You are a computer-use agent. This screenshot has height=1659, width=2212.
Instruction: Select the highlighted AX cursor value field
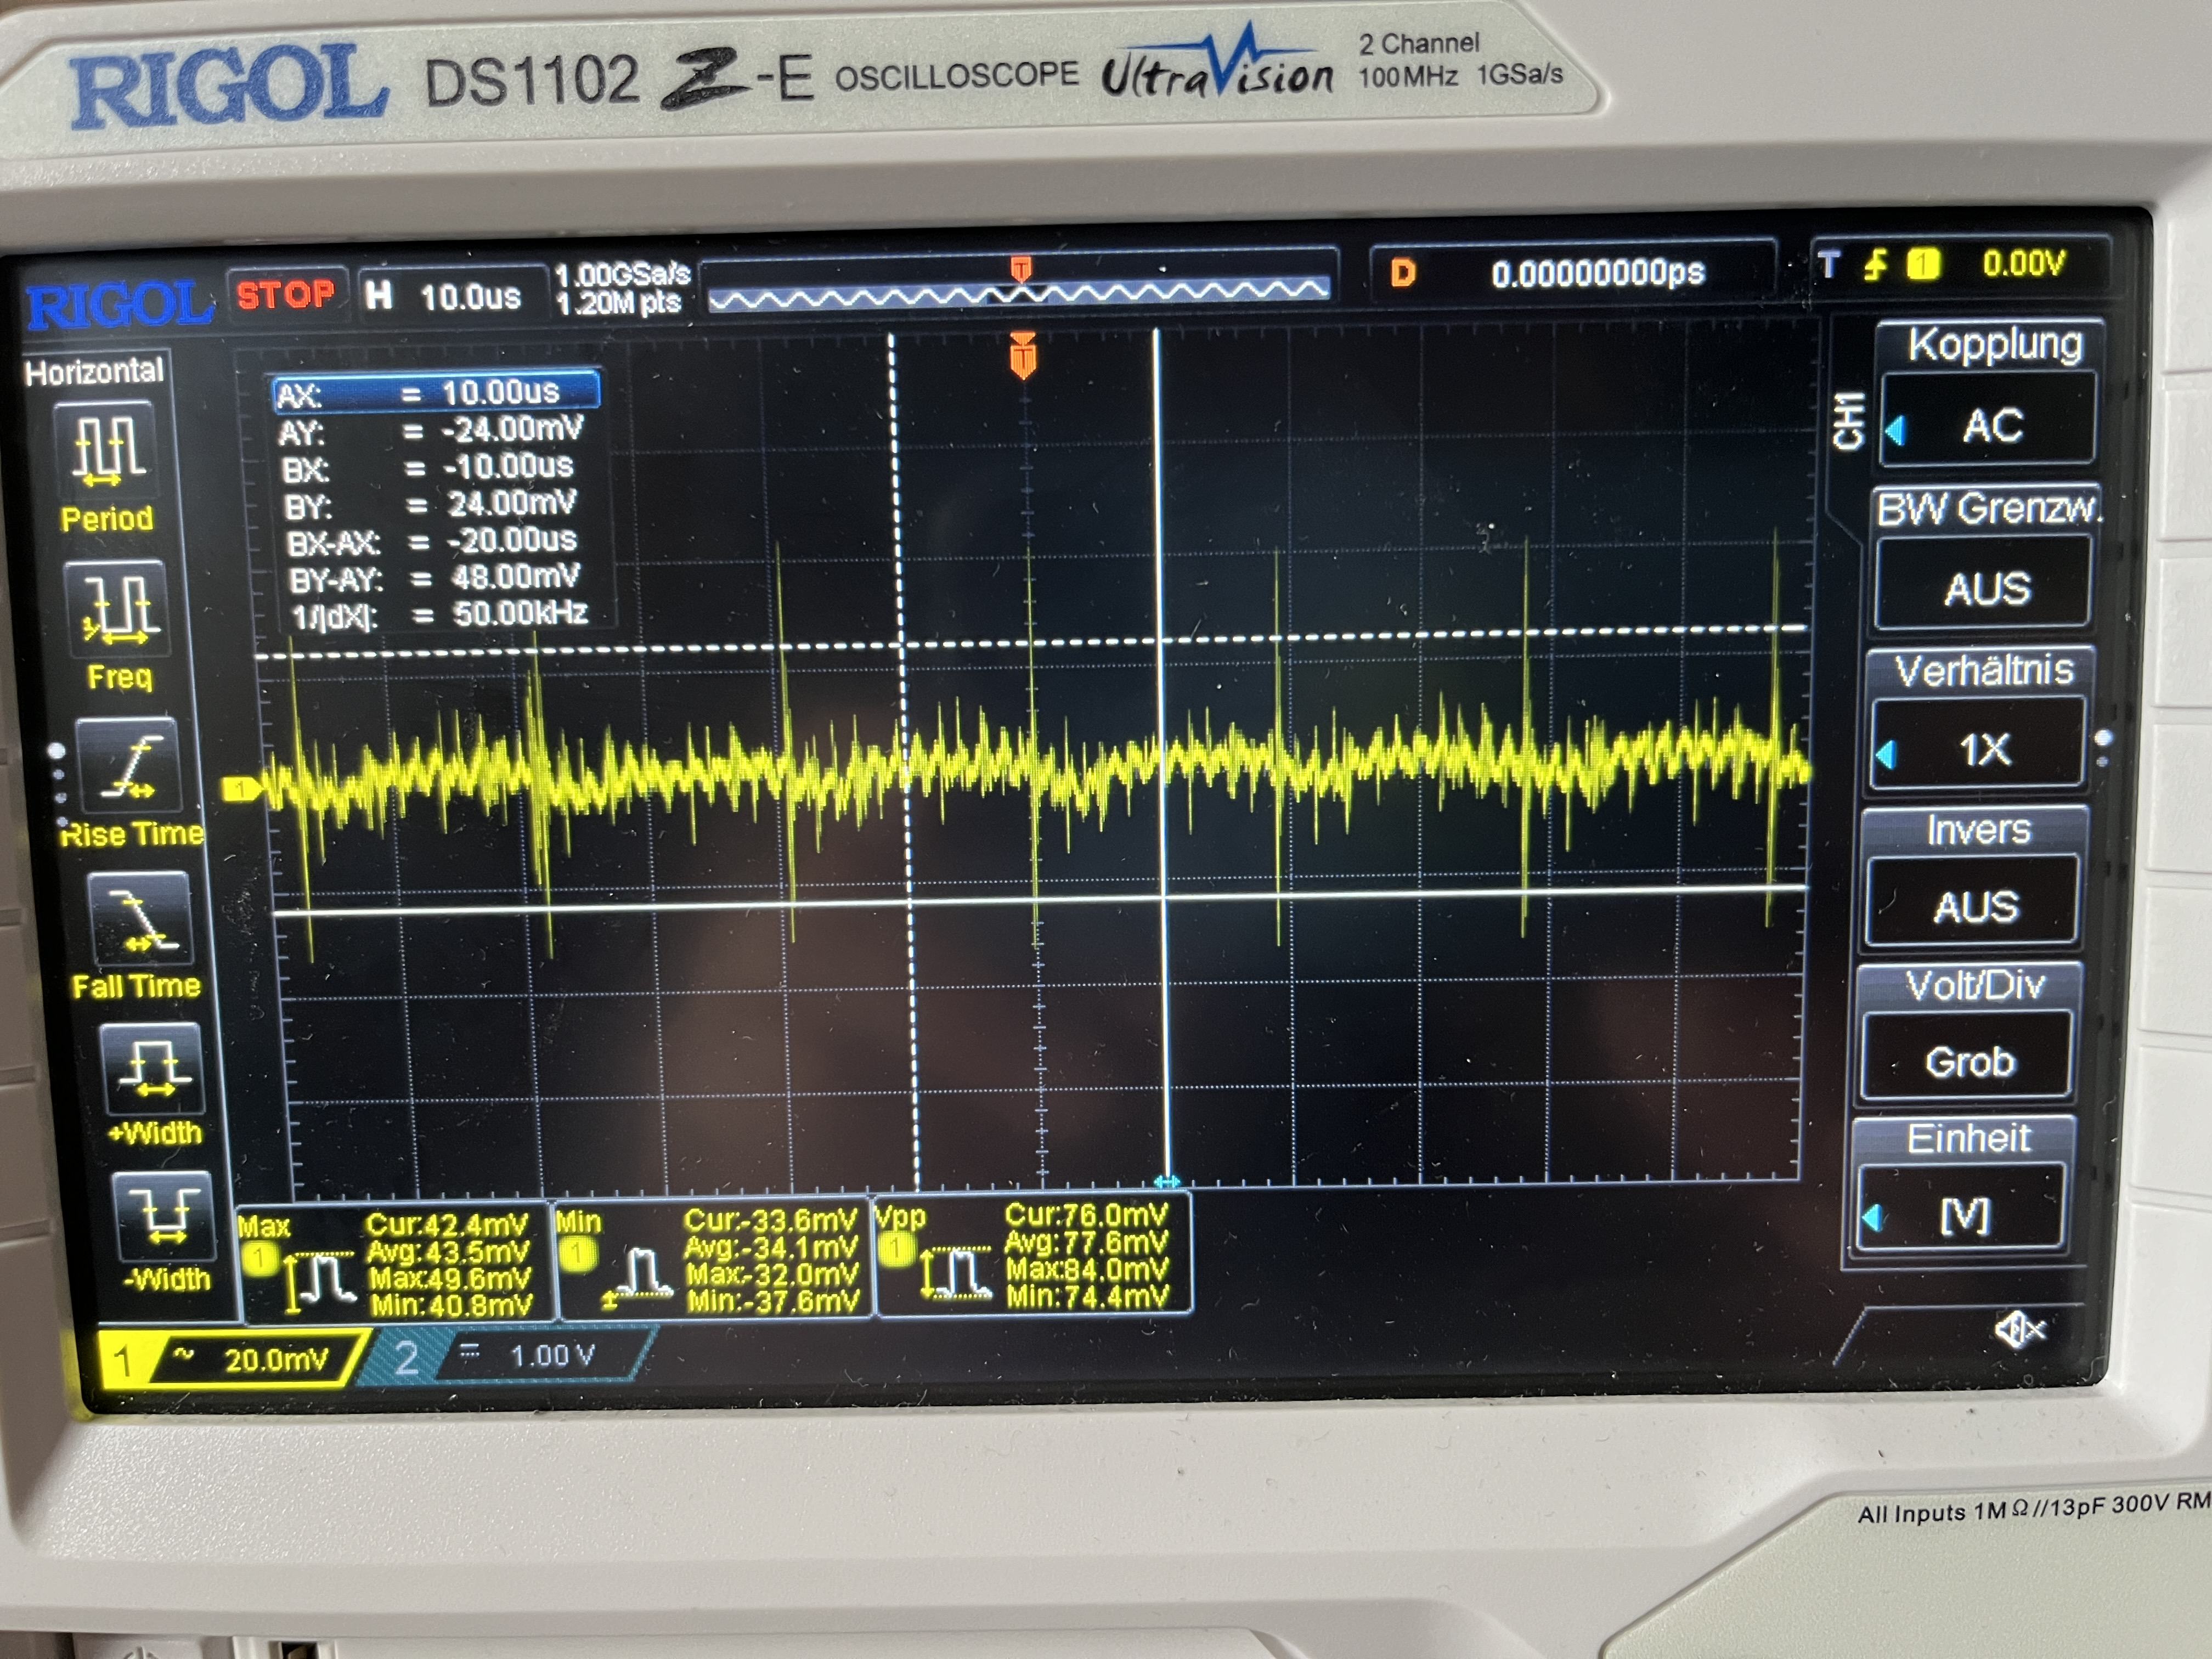tap(436, 392)
